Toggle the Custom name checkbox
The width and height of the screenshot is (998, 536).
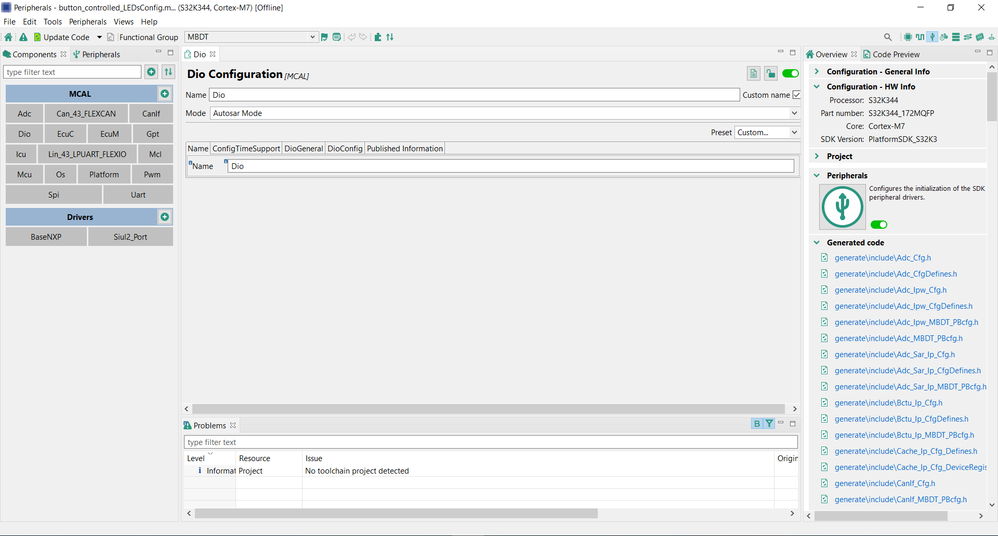[x=796, y=95]
